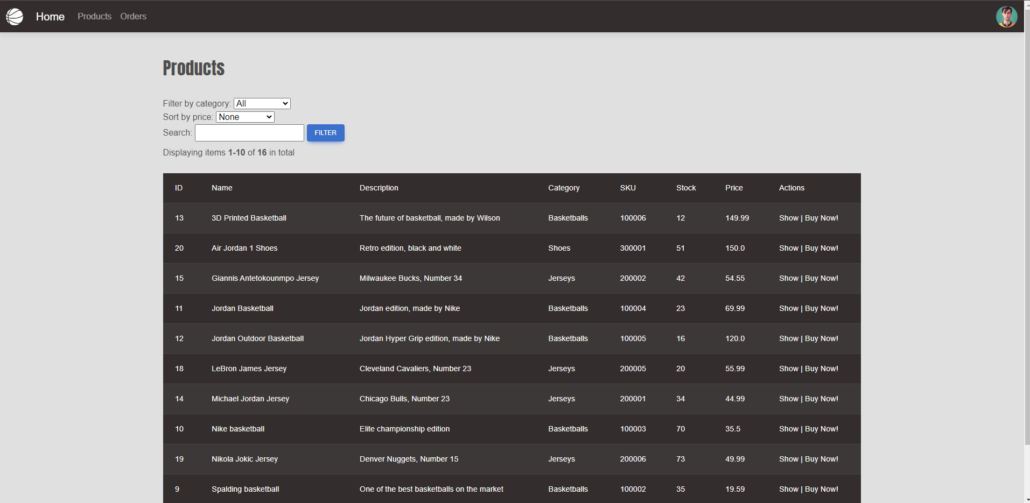Viewport: 1030px width, 503px height.
Task: Click SKU value 100006
Action: pos(633,218)
